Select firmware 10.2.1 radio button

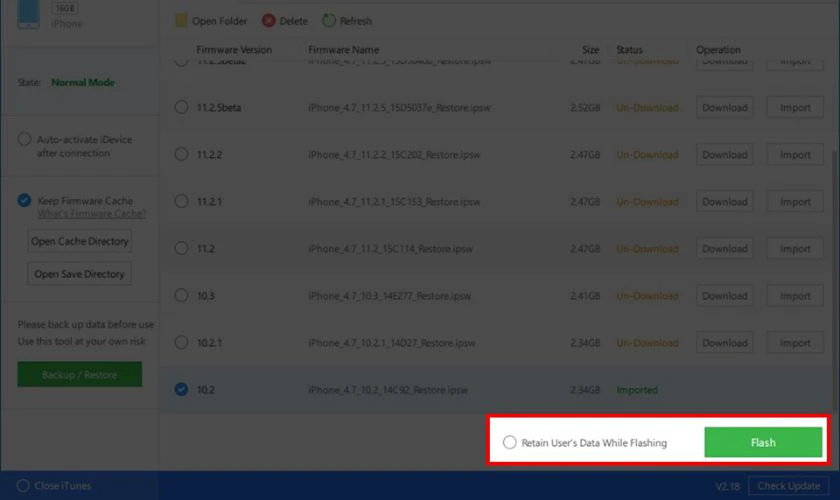coord(181,342)
